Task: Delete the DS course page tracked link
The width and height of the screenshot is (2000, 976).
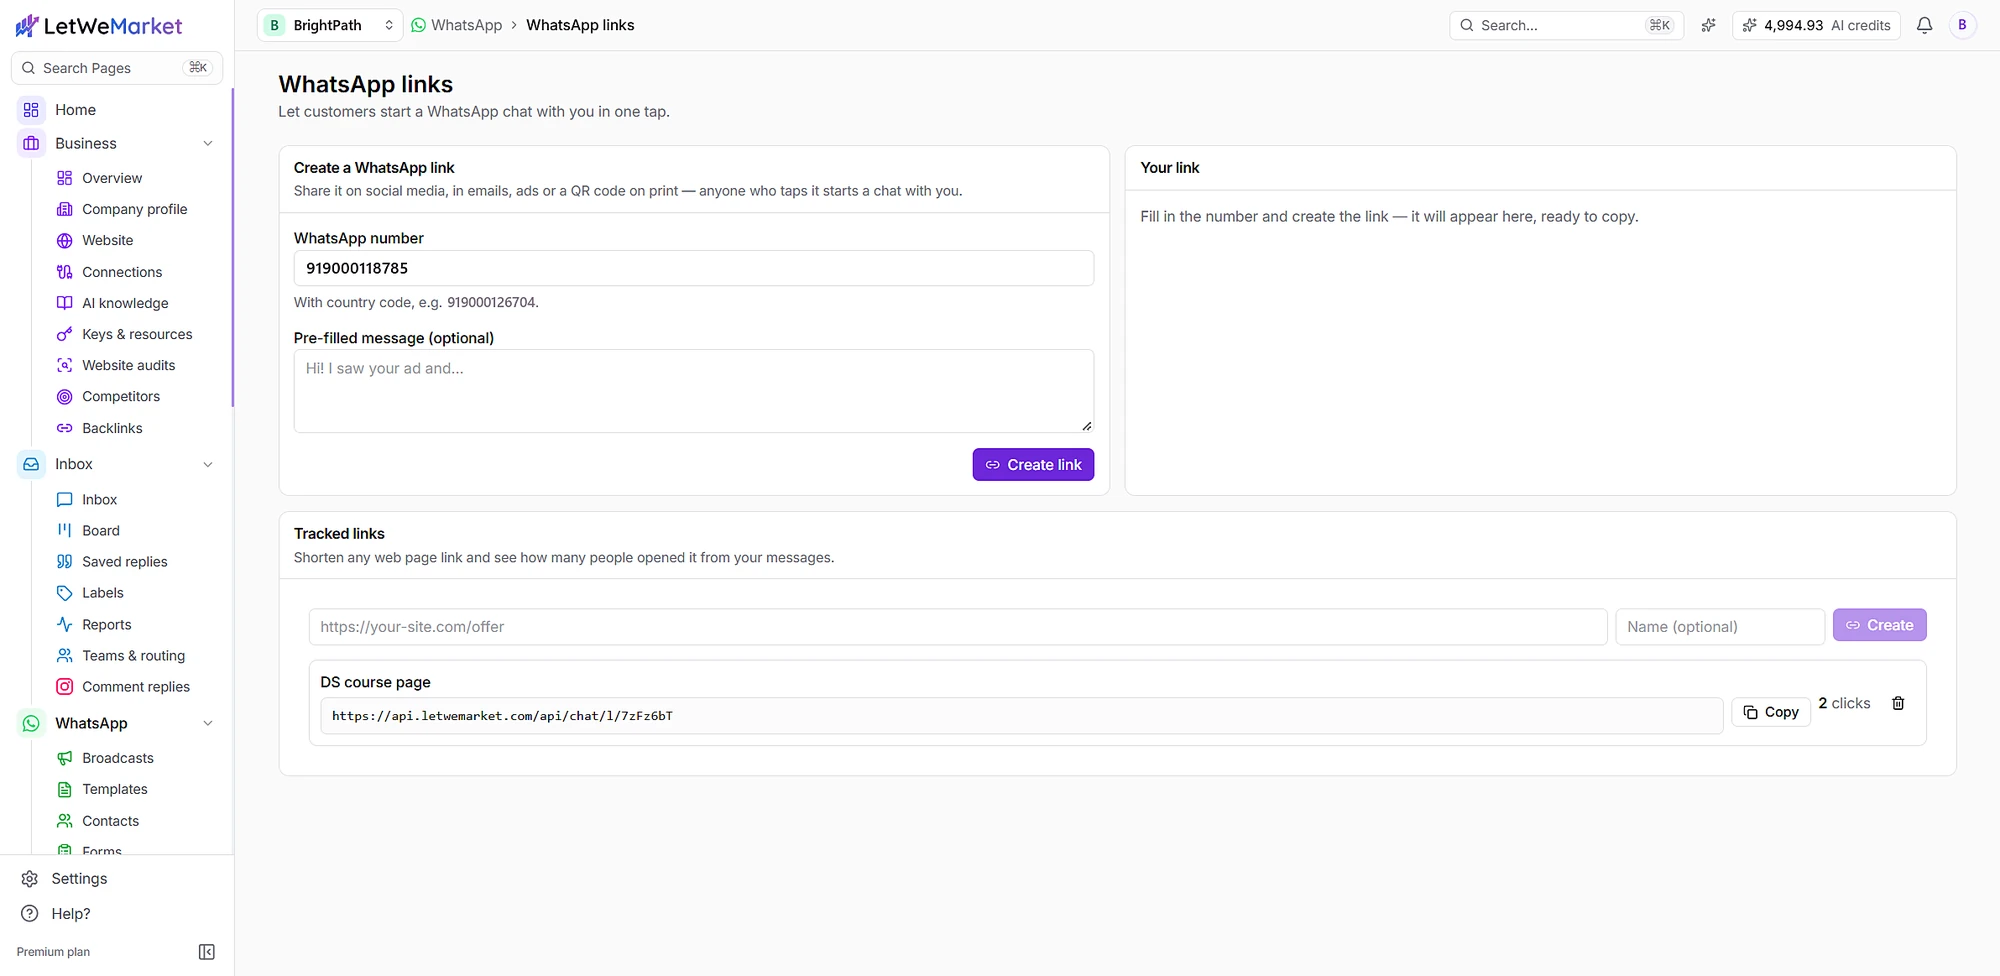Action: pos(1898,703)
